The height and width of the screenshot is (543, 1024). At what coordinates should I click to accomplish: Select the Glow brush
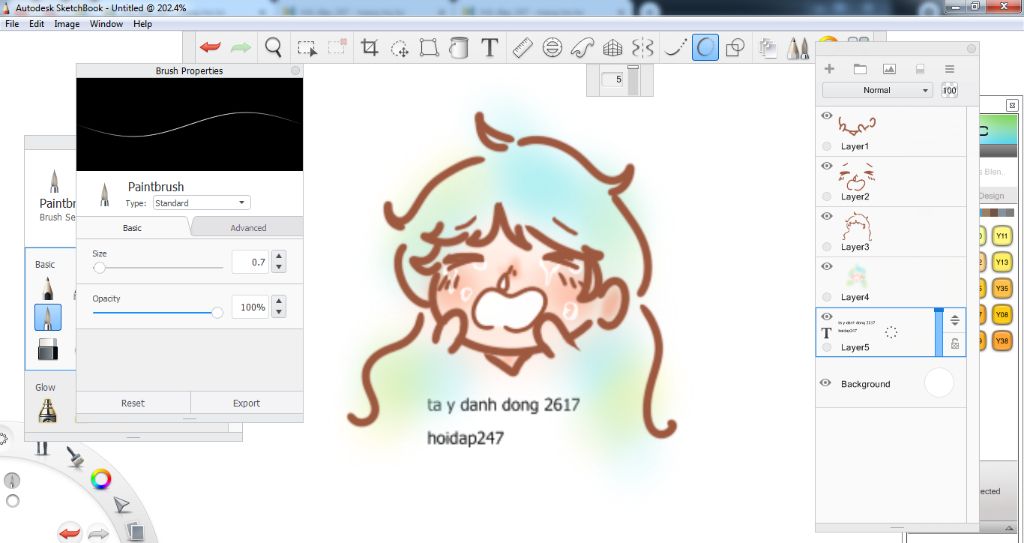click(47, 410)
